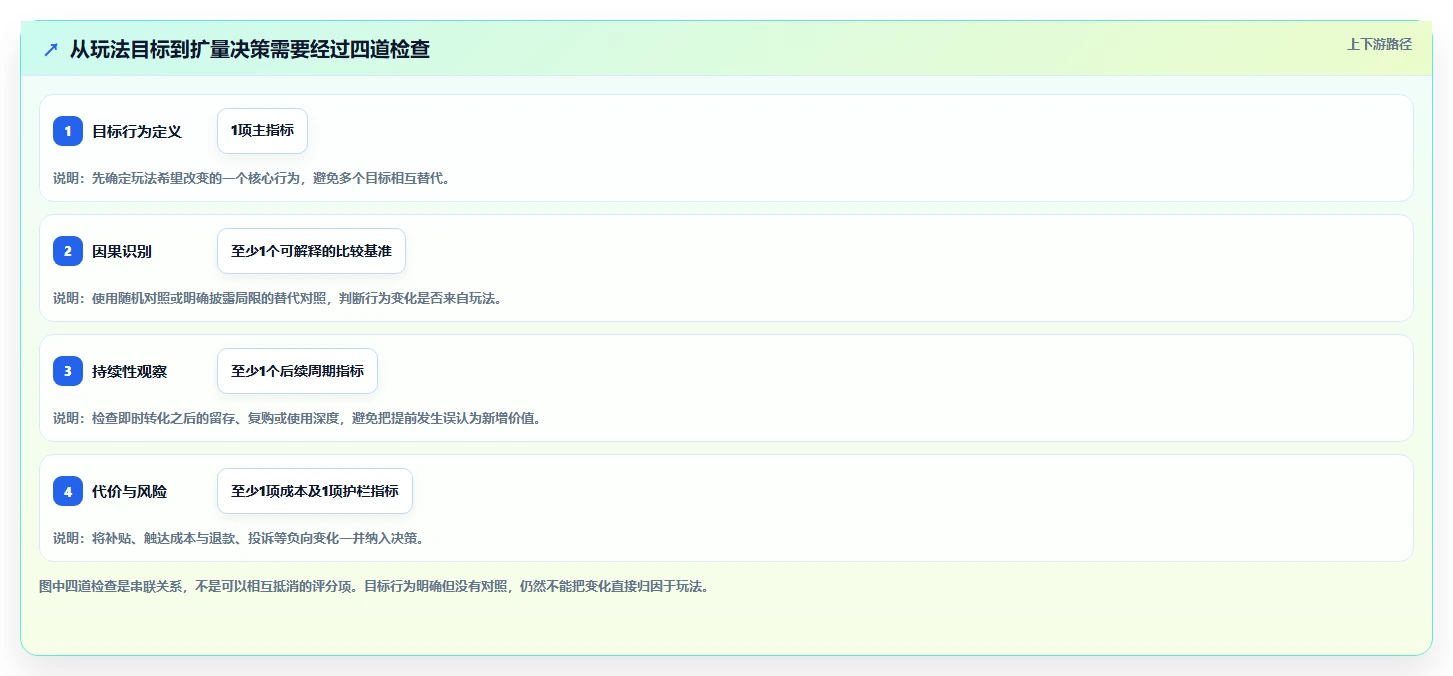1453x676 pixels.
Task: Click the step 4 number badge
Action: 68,491
